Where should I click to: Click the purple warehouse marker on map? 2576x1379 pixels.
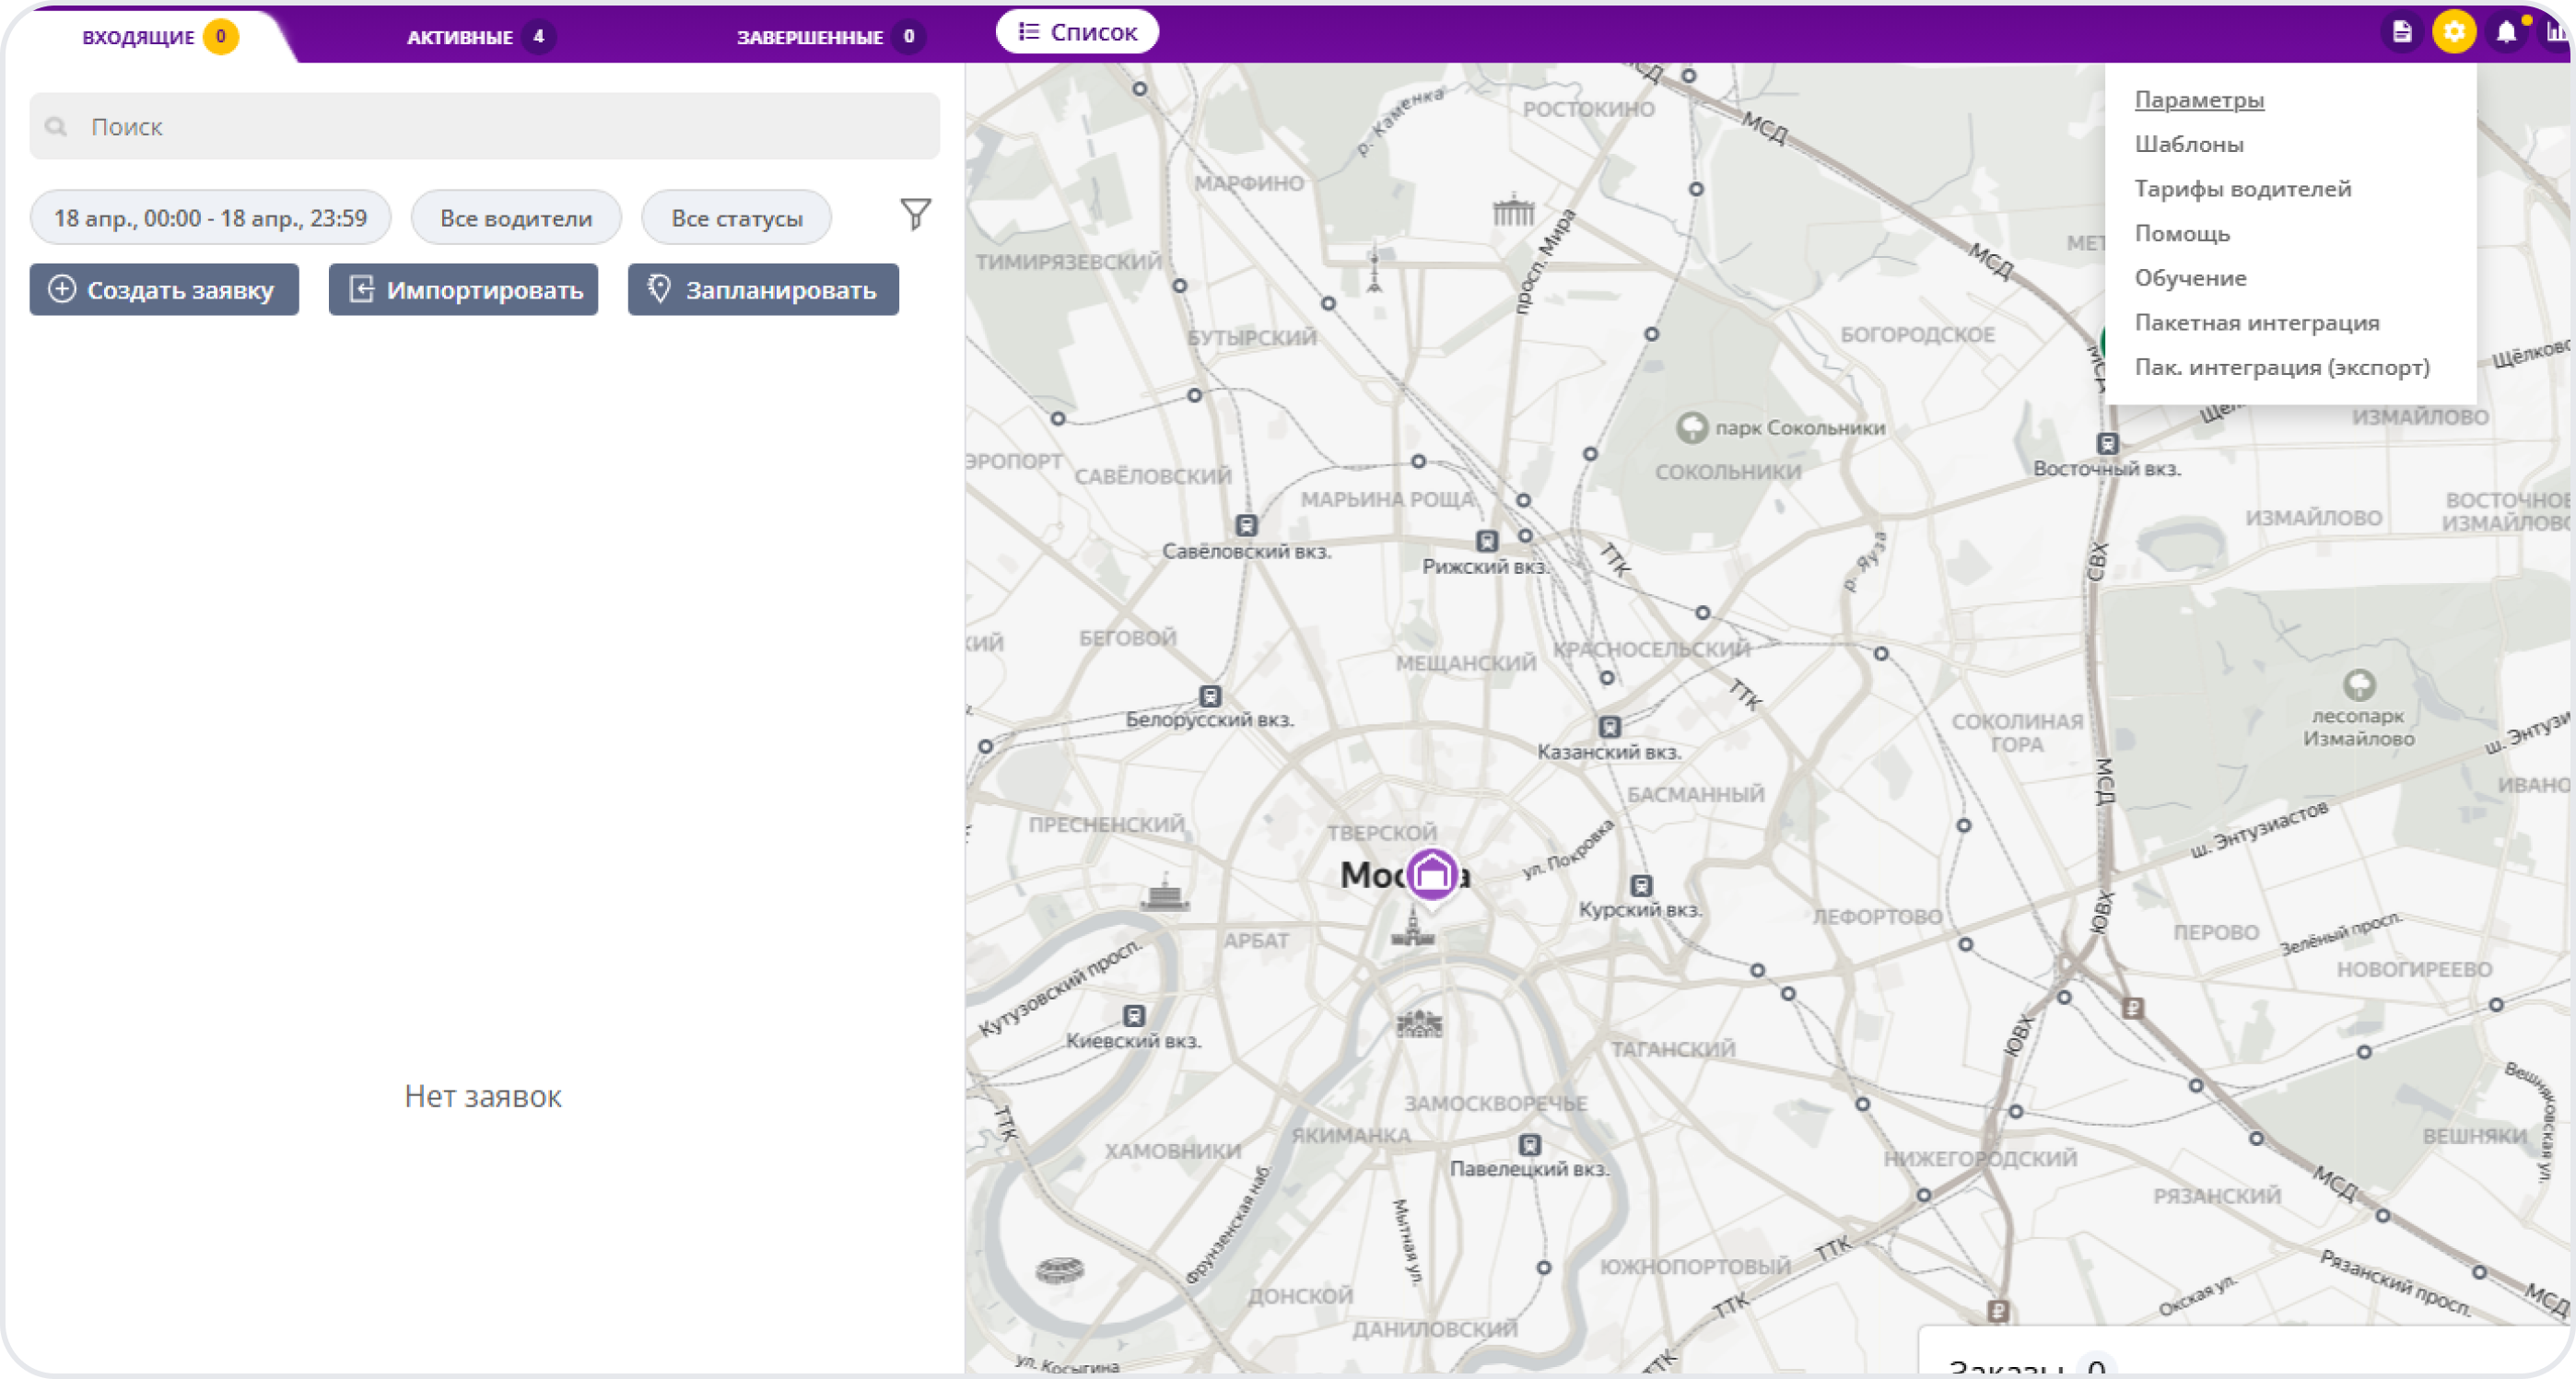click(x=1432, y=874)
